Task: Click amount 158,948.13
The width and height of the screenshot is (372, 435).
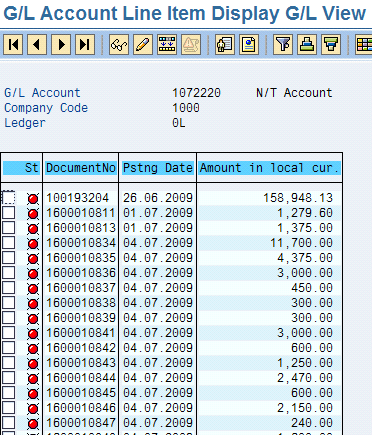Action: point(298,198)
